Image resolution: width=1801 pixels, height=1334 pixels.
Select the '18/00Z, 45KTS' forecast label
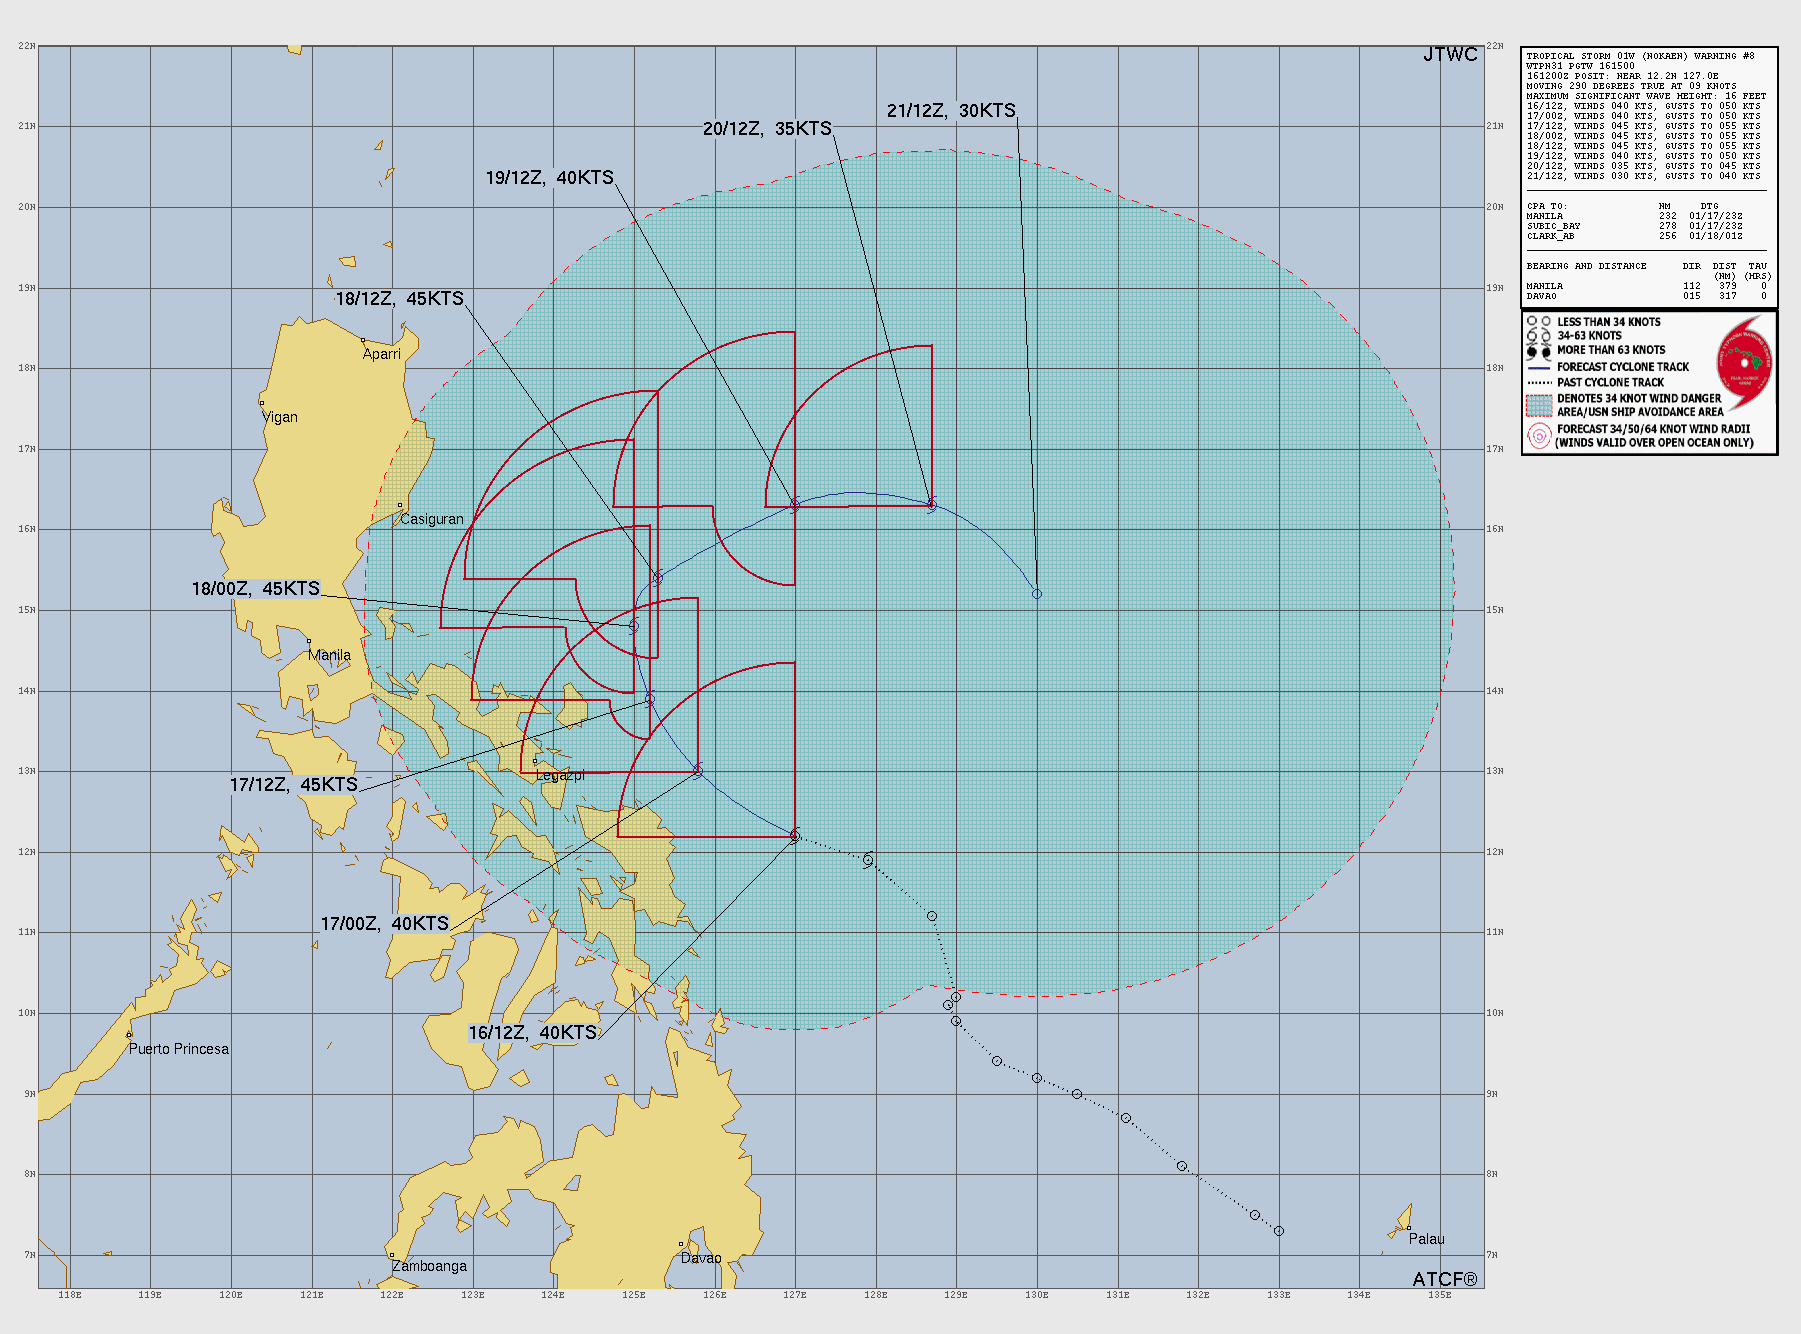[x=256, y=589]
